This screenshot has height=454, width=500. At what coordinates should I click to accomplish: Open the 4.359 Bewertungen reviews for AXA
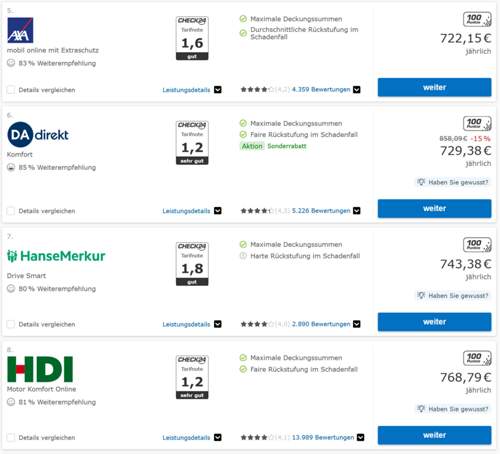coord(321,89)
